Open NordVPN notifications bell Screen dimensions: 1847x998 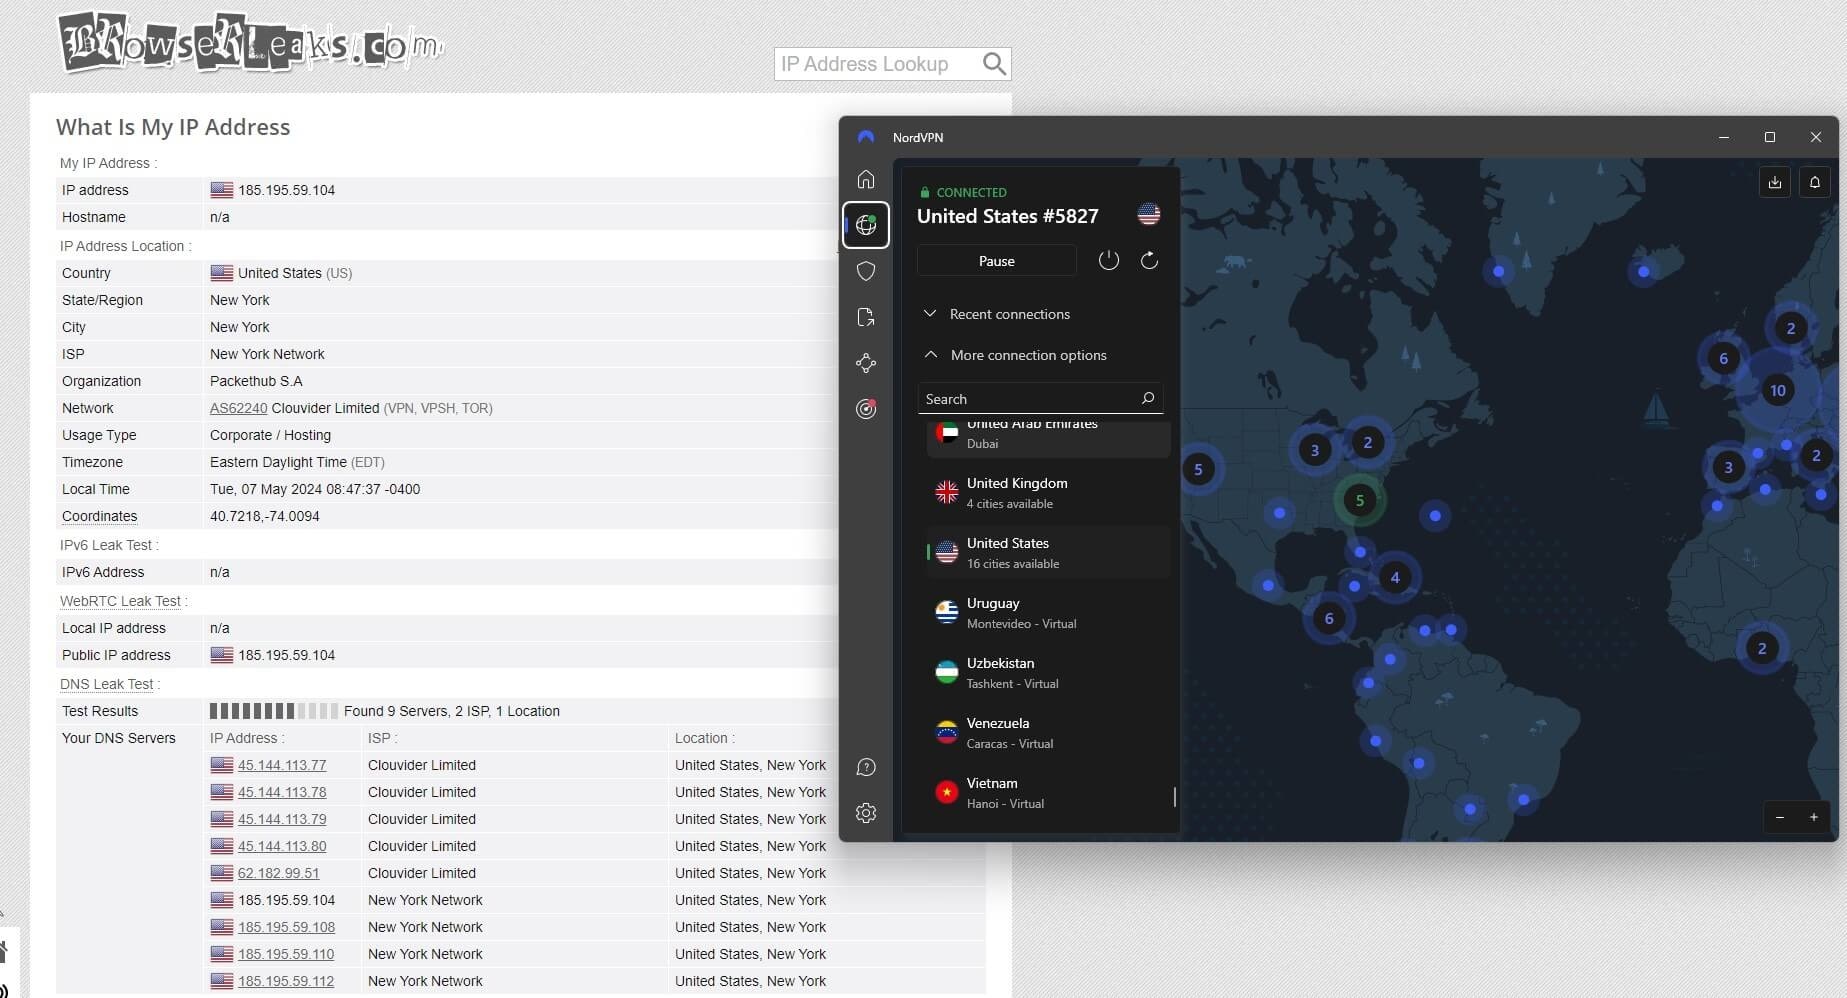click(1816, 182)
